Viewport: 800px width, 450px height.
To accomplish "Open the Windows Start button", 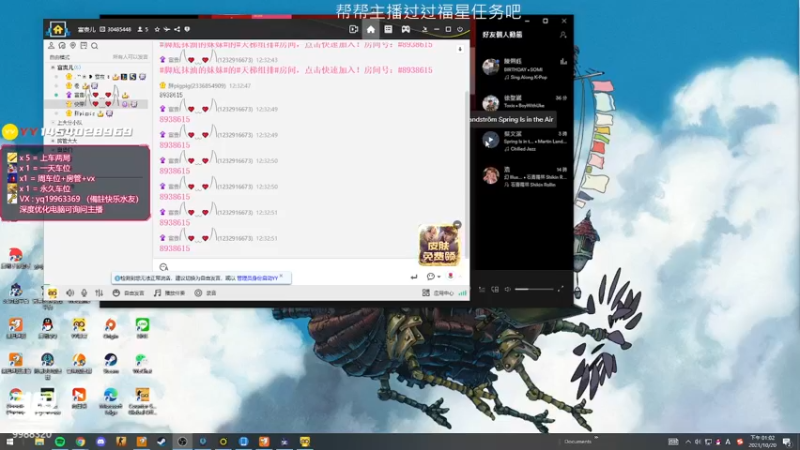I will point(9,442).
